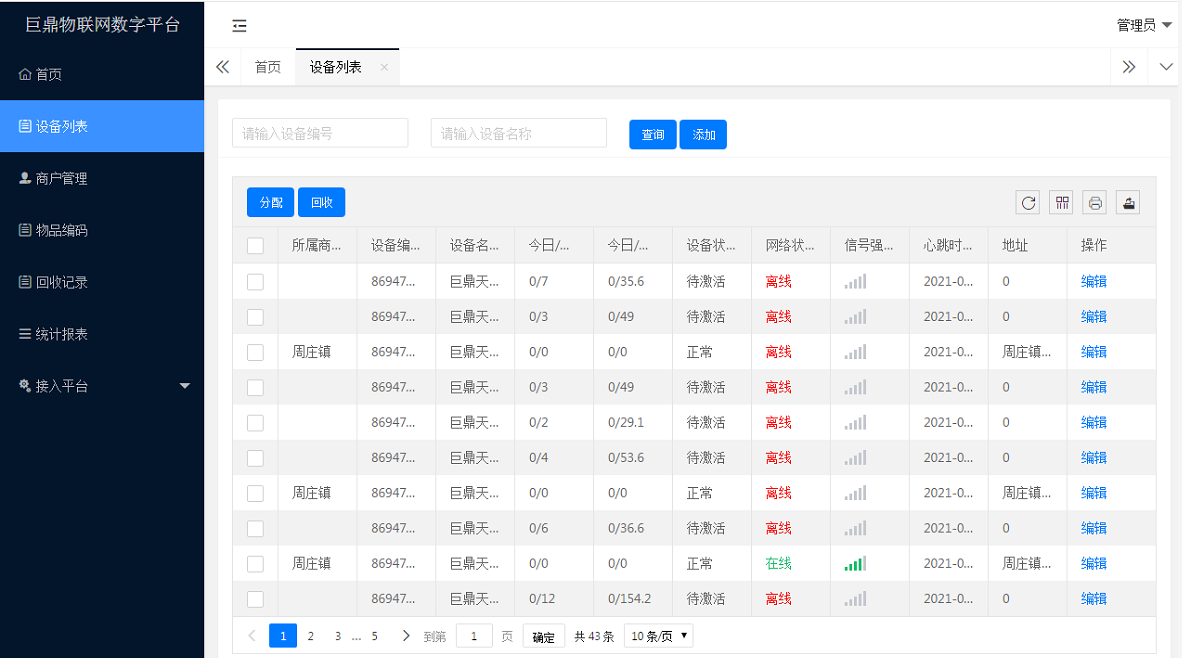Click the signal icon in the 0/7 row
This screenshot has width=1182, height=658.
856,281
